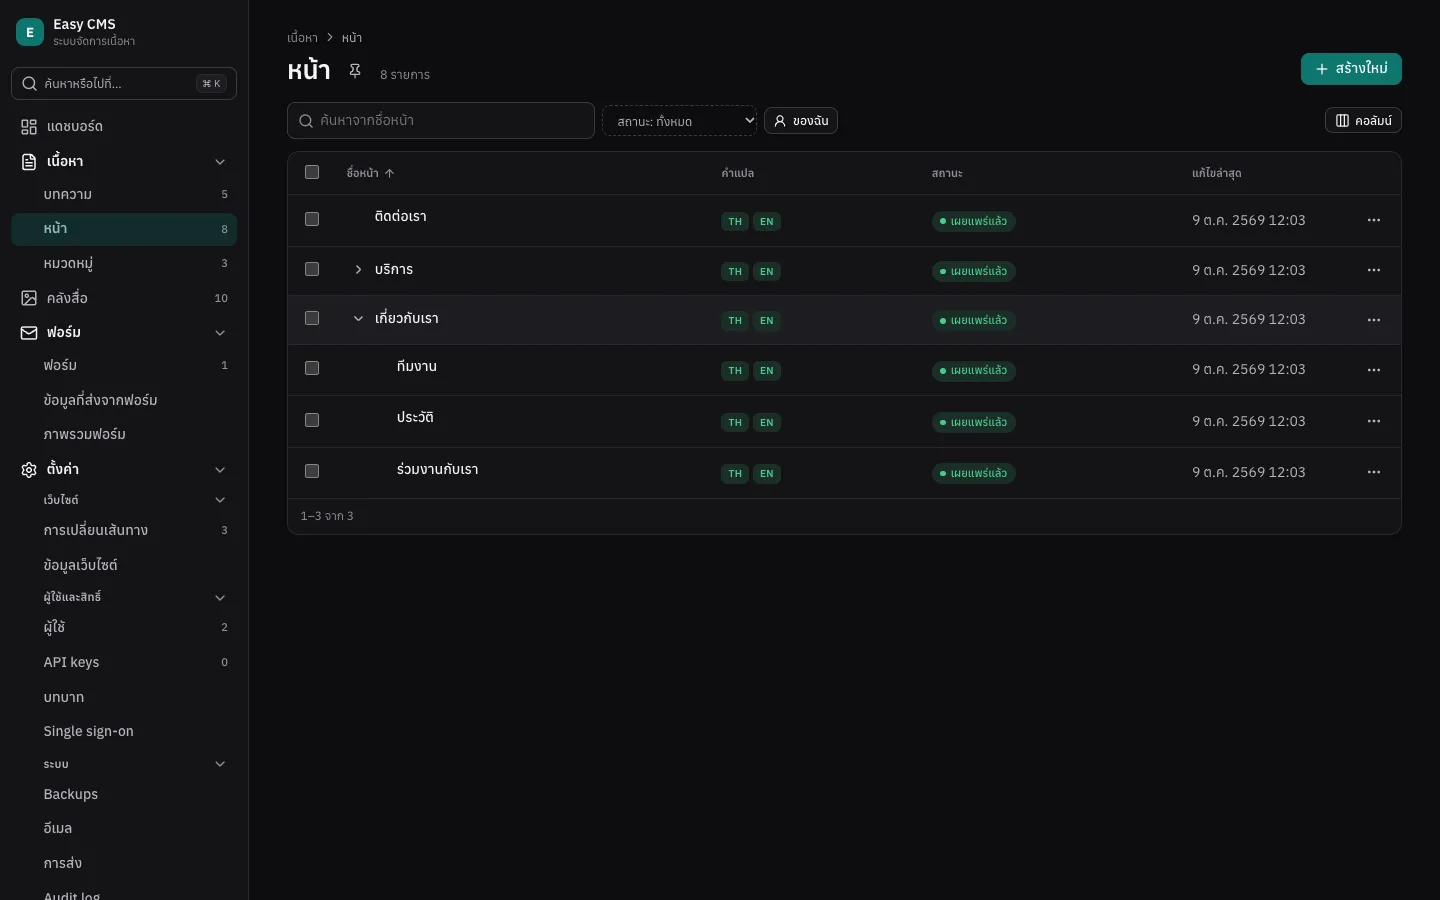Open row actions menu for บริการ
This screenshot has width=1440, height=900.
point(1374,270)
